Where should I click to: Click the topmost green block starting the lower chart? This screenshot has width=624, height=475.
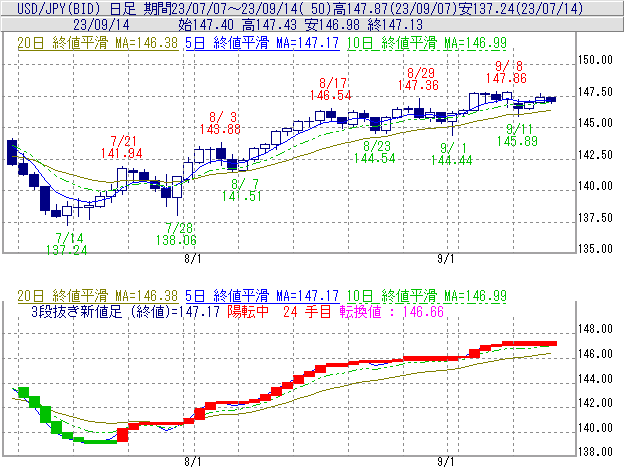coord(23,392)
